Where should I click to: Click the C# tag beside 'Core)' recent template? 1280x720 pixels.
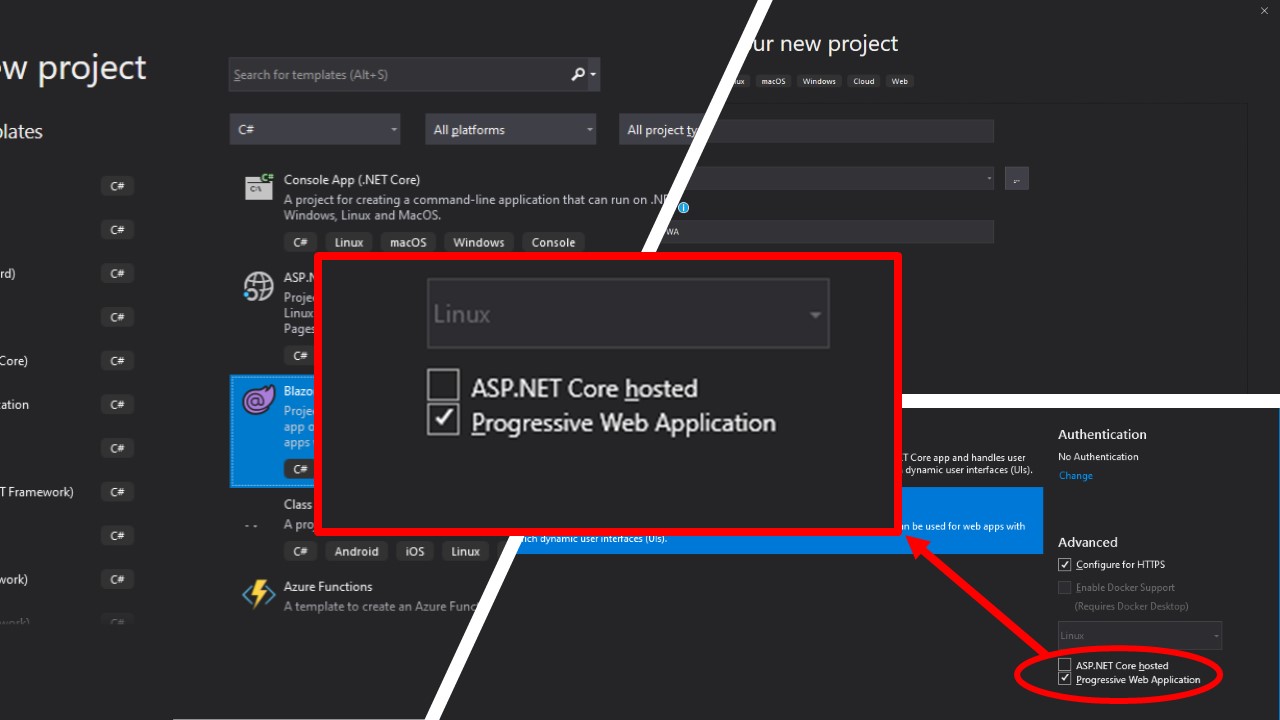117,361
